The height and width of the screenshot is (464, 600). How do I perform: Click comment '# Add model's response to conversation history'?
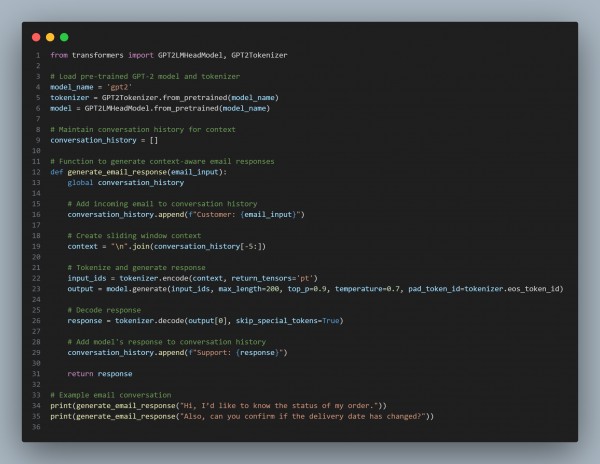pos(166,342)
